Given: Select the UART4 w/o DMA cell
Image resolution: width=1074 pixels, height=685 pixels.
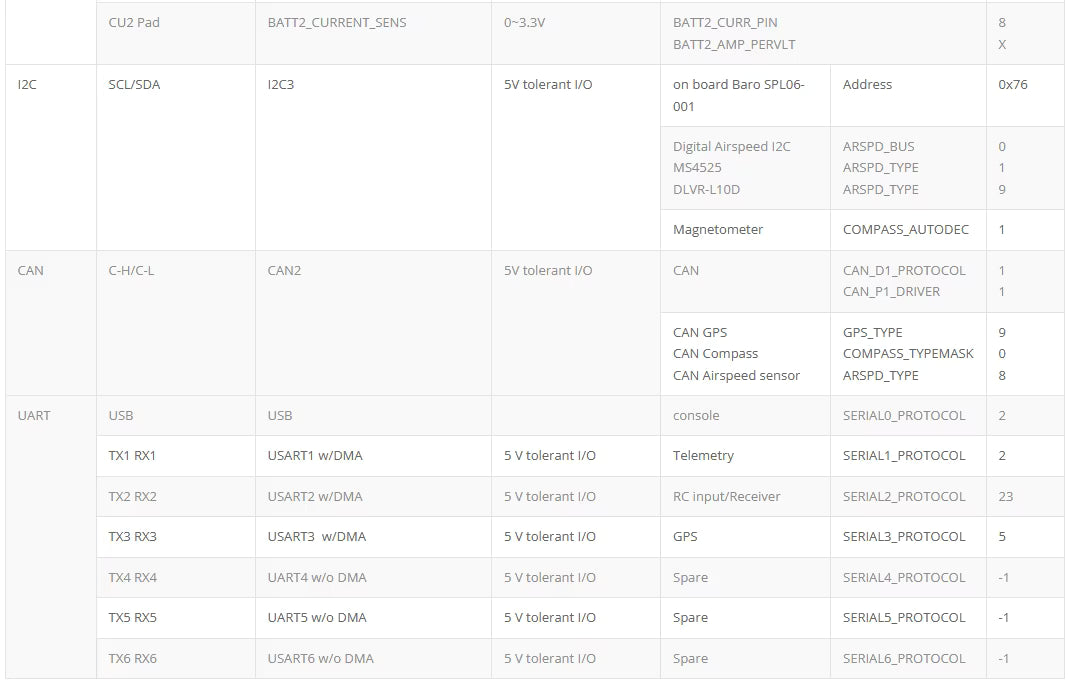Looking at the screenshot, I should point(373,577).
